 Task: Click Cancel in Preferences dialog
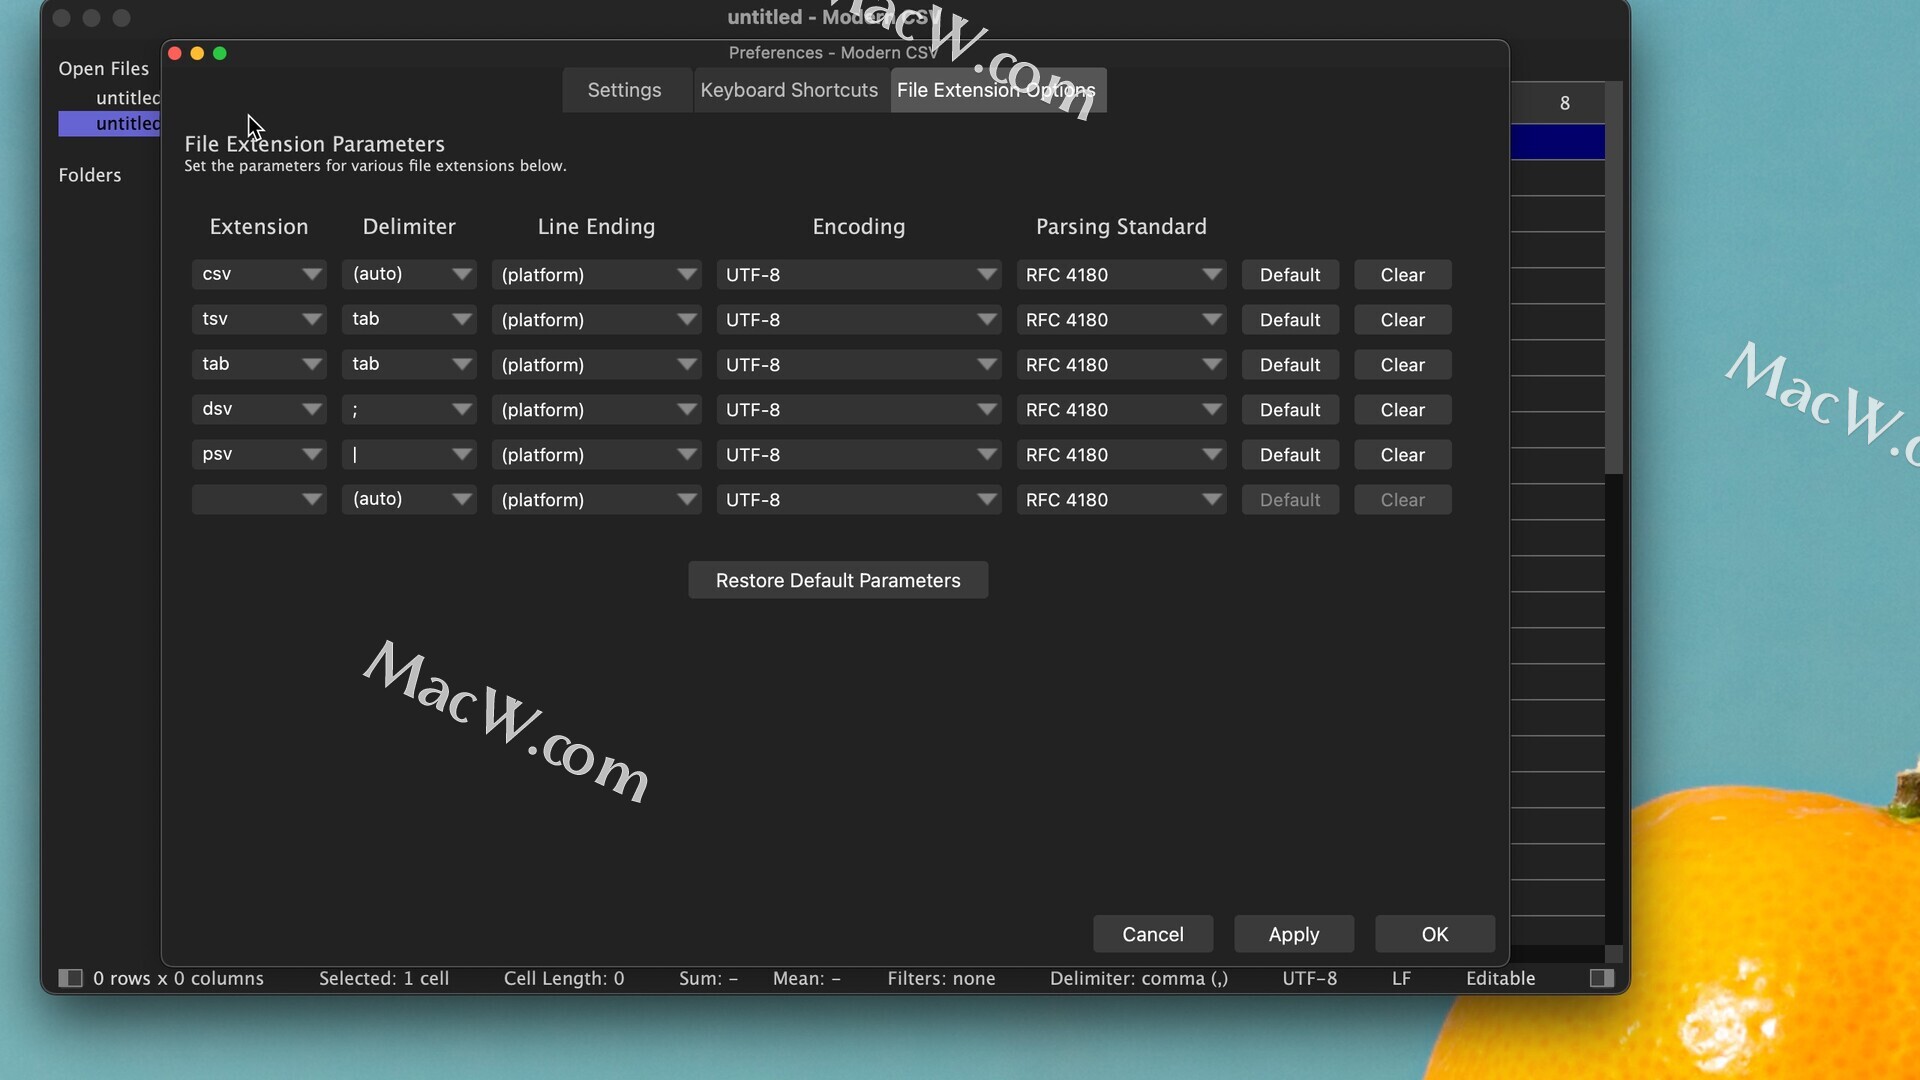click(1153, 934)
